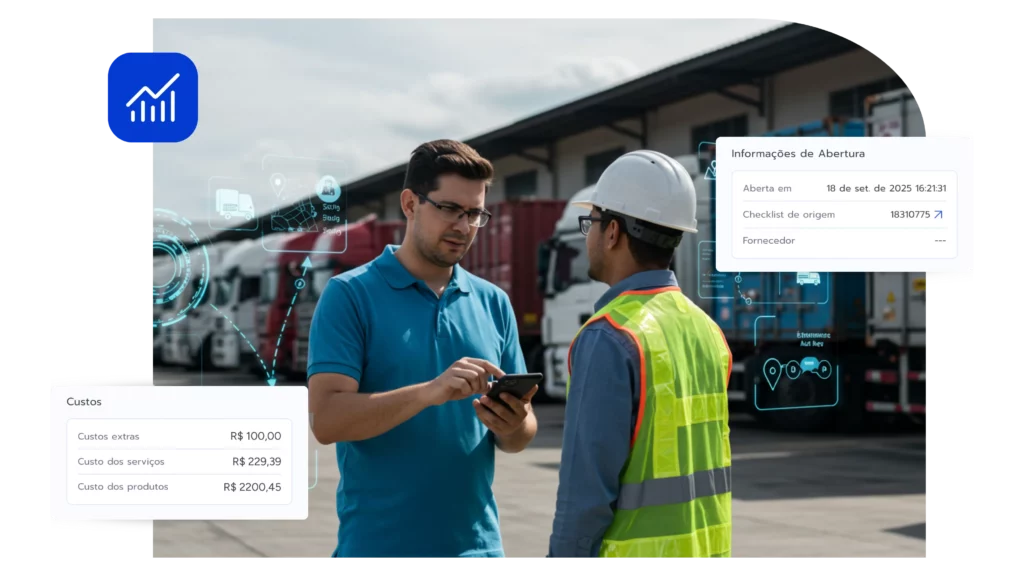Click the Custos card title

(84, 402)
